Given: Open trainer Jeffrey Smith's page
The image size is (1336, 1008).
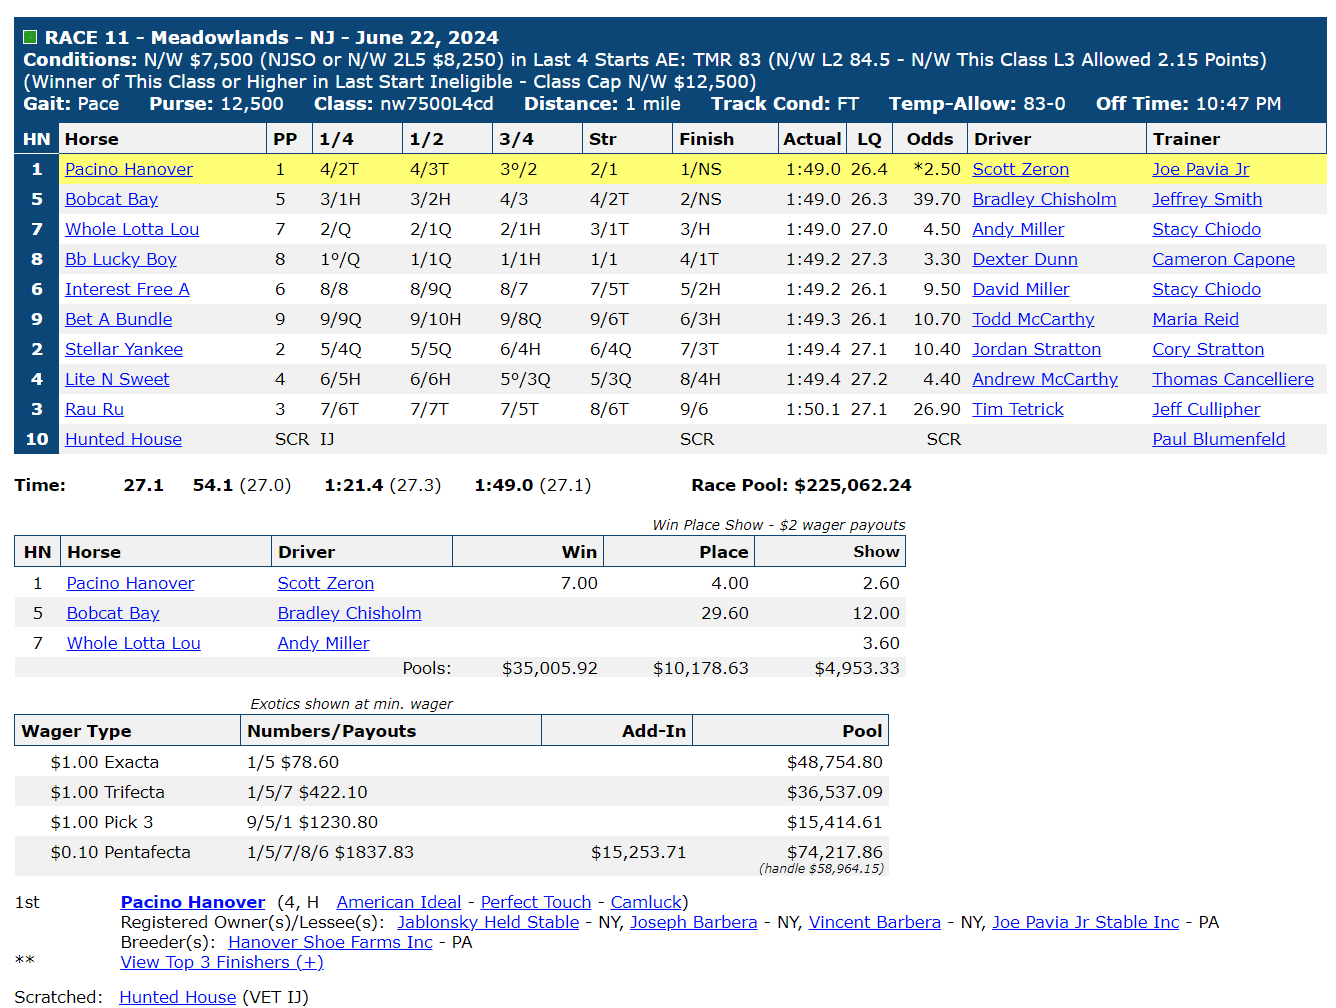Looking at the screenshot, I should (x=1207, y=199).
